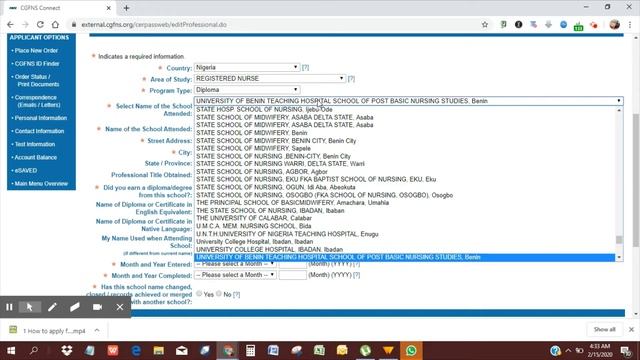
Task: Choose the pen annotation tool
Action: 52,307
